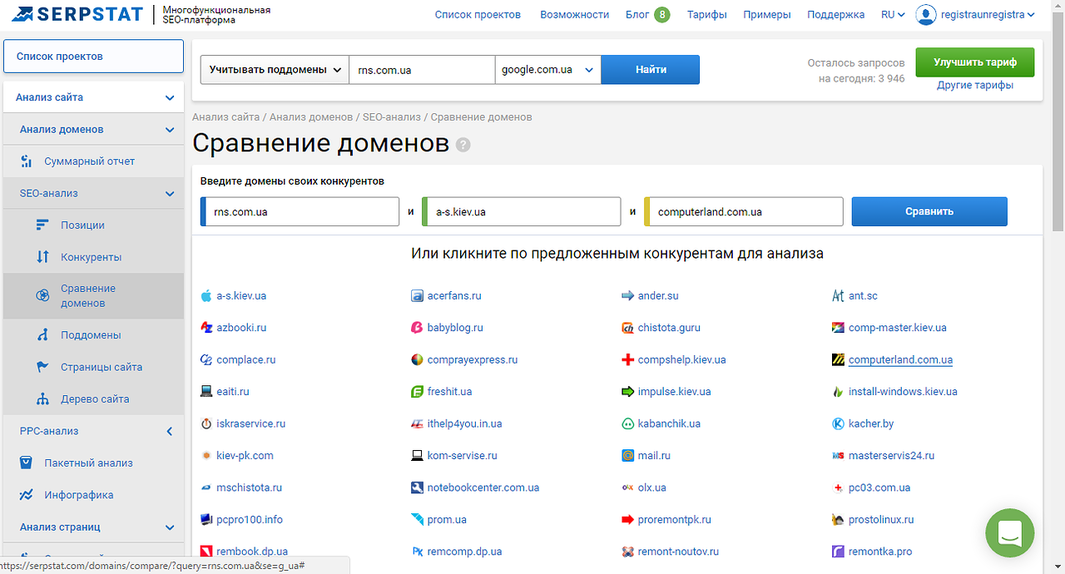The height and width of the screenshot is (574, 1065).
Task: Click the notebookcenter.com.ua favicon
Action: coord(417,487)
